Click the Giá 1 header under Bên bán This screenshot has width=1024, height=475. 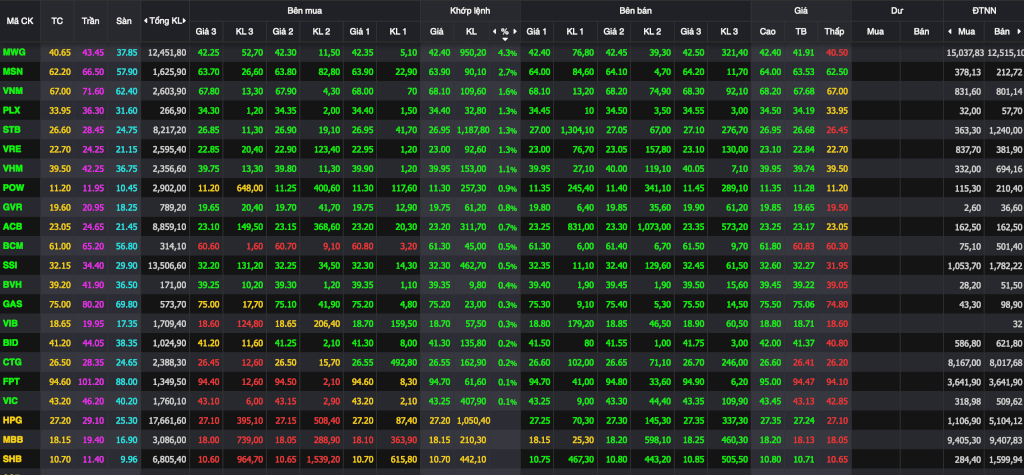coord(536,31)
